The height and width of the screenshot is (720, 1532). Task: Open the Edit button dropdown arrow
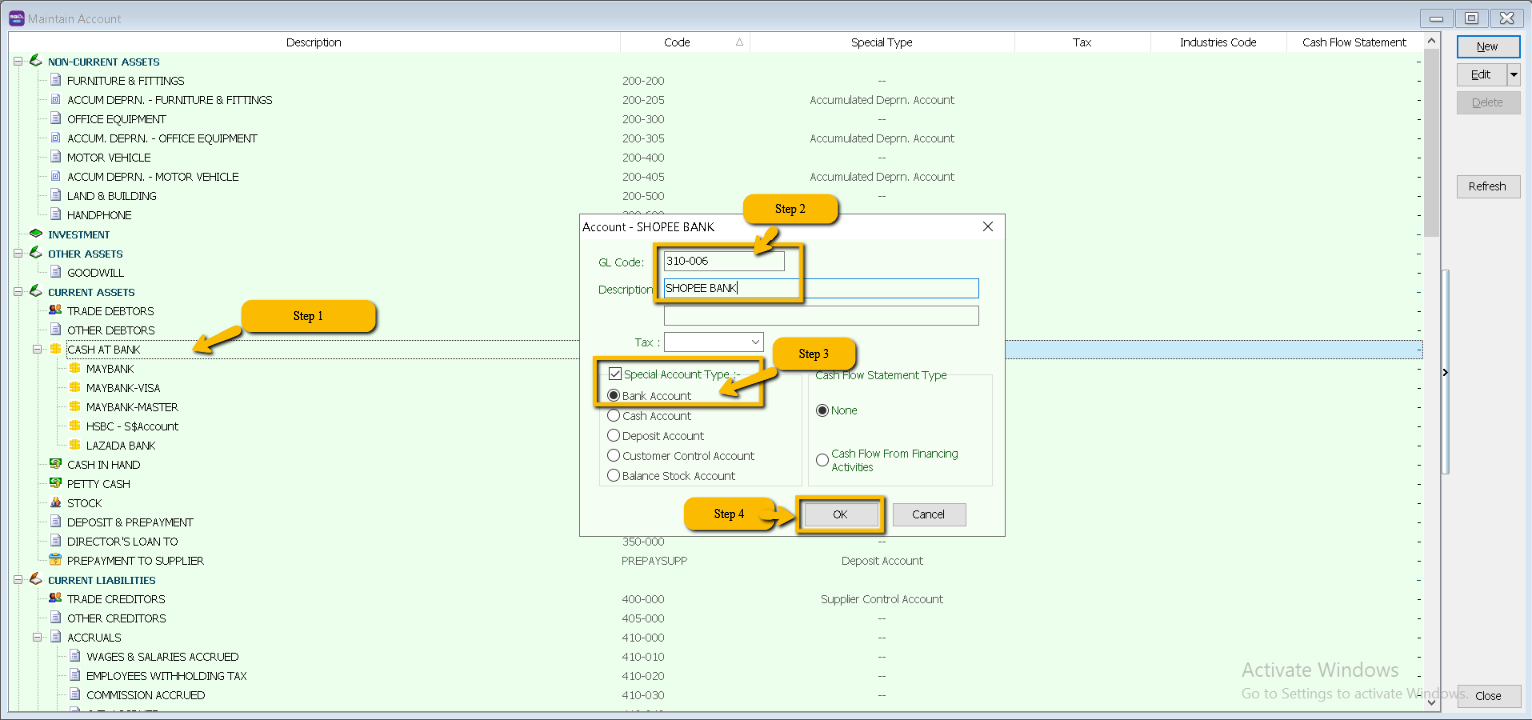tap(1513, 75)
